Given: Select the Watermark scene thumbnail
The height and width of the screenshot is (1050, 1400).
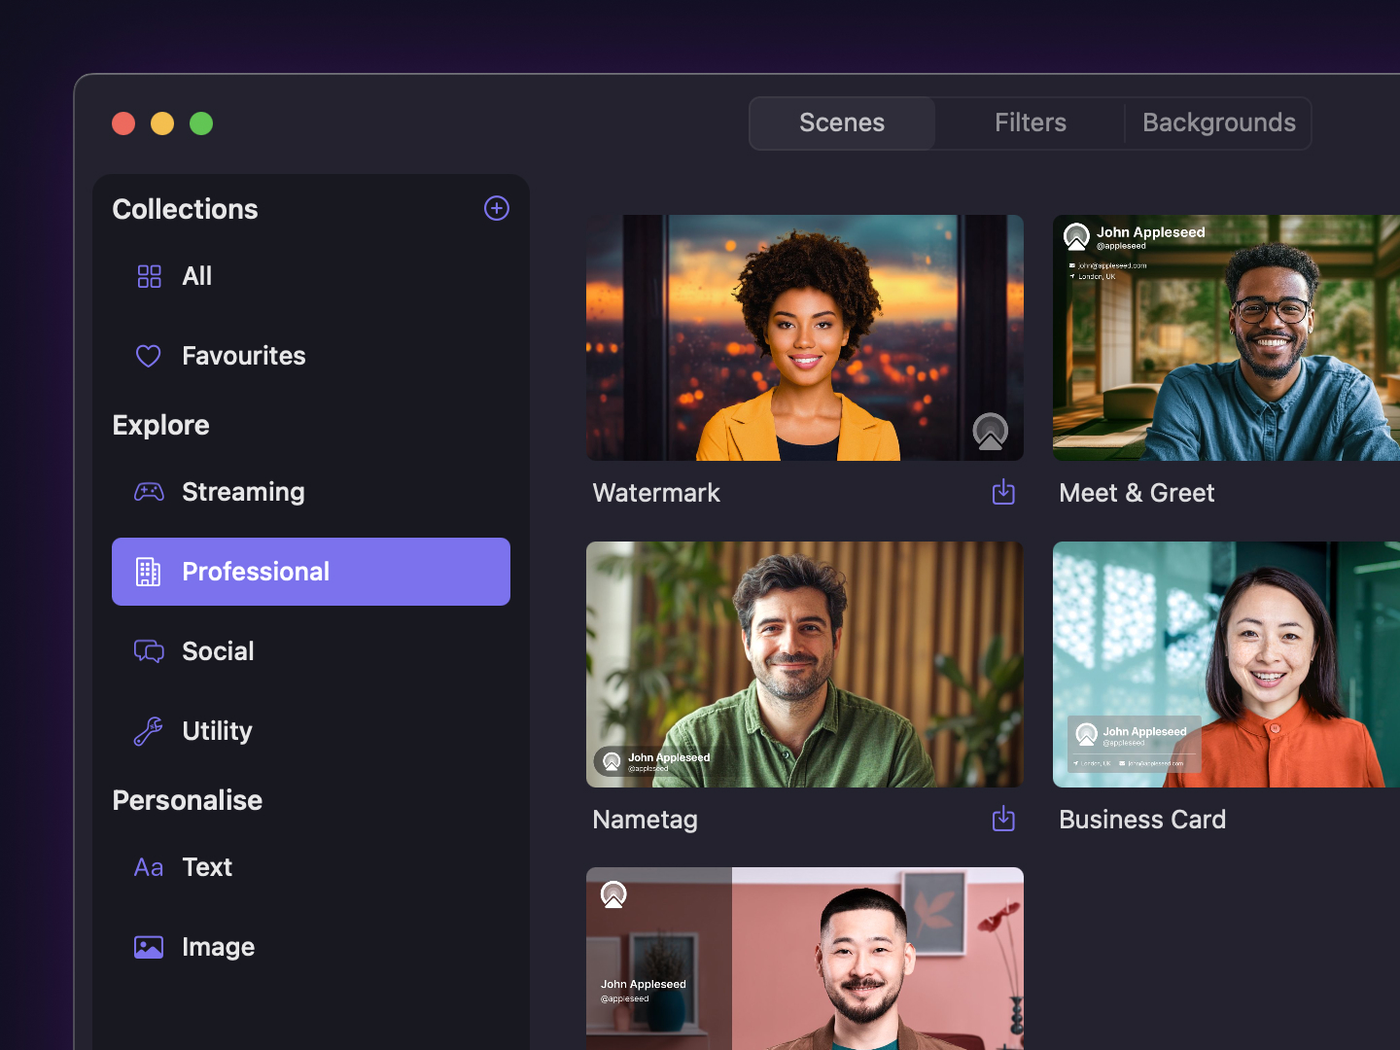Looking at the screenshot, I should coord(804,338).
